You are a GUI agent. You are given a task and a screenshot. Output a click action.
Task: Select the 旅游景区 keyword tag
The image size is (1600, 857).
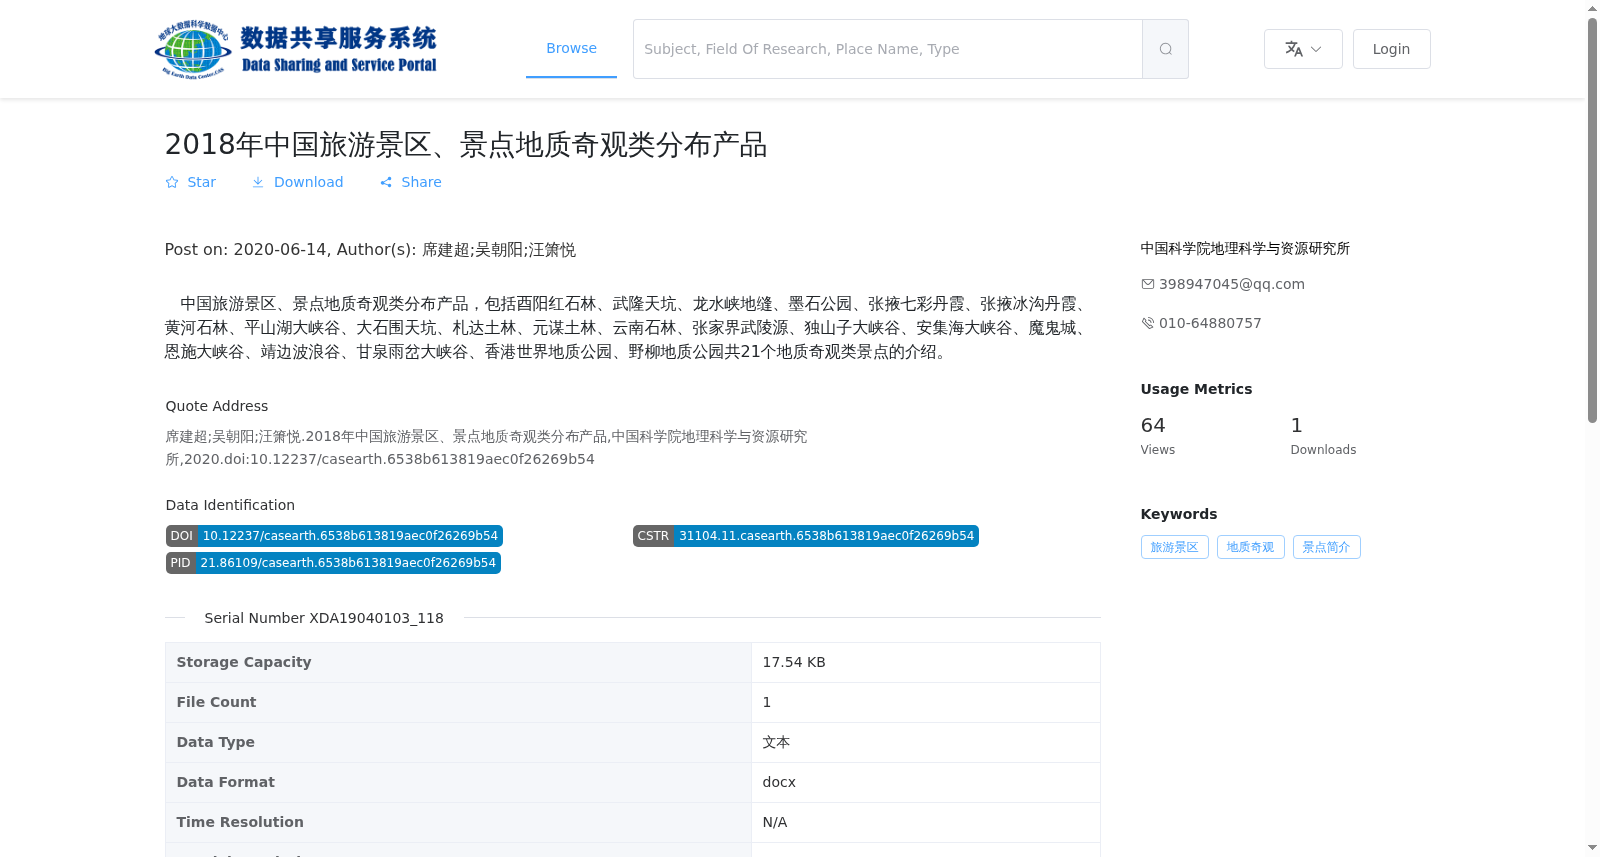[1175, 547]
